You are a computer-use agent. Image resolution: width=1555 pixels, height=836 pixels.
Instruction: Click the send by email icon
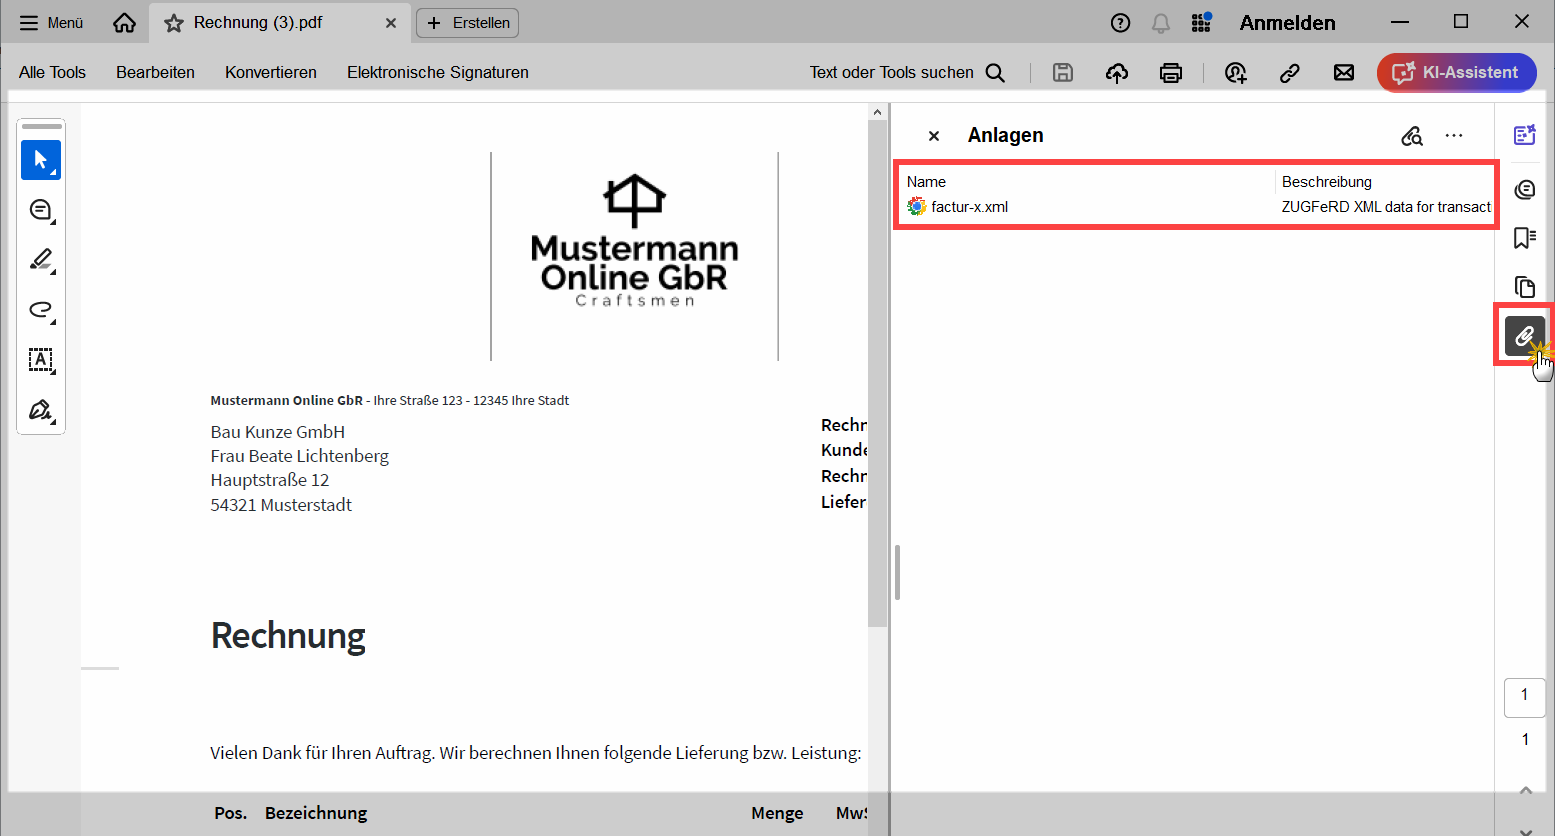[x=1344, y=72]
